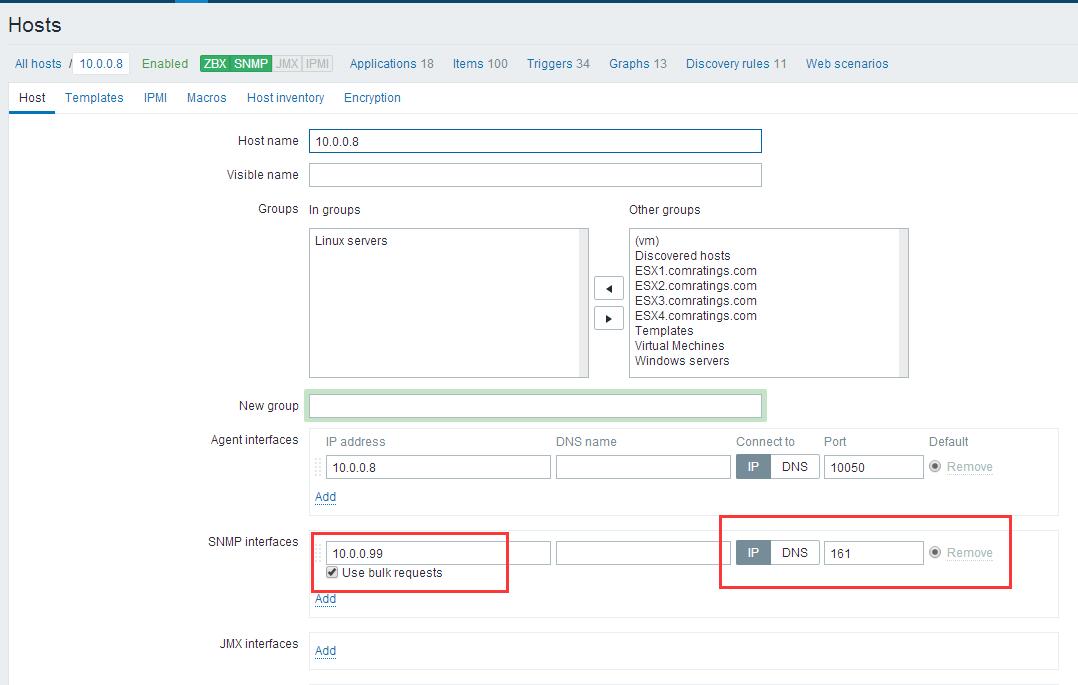Set agent interface connect to IP

pyautogui.click(x=754, y=466)
